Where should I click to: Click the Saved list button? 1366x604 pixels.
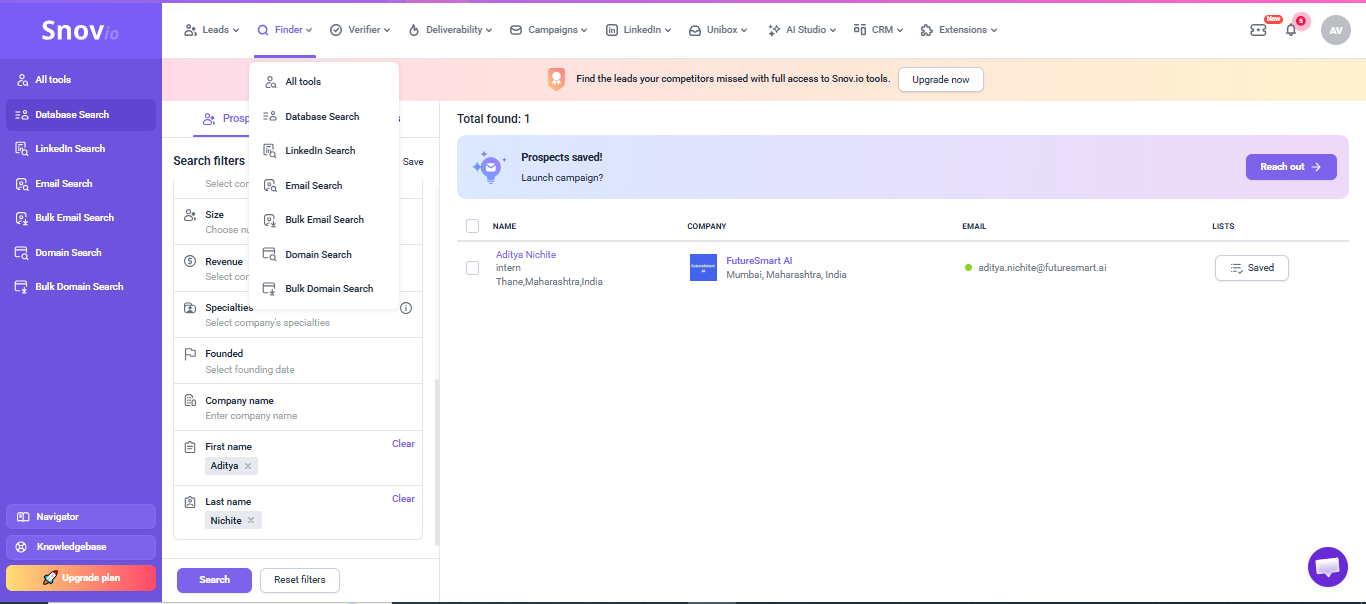tap(1252, 268)
